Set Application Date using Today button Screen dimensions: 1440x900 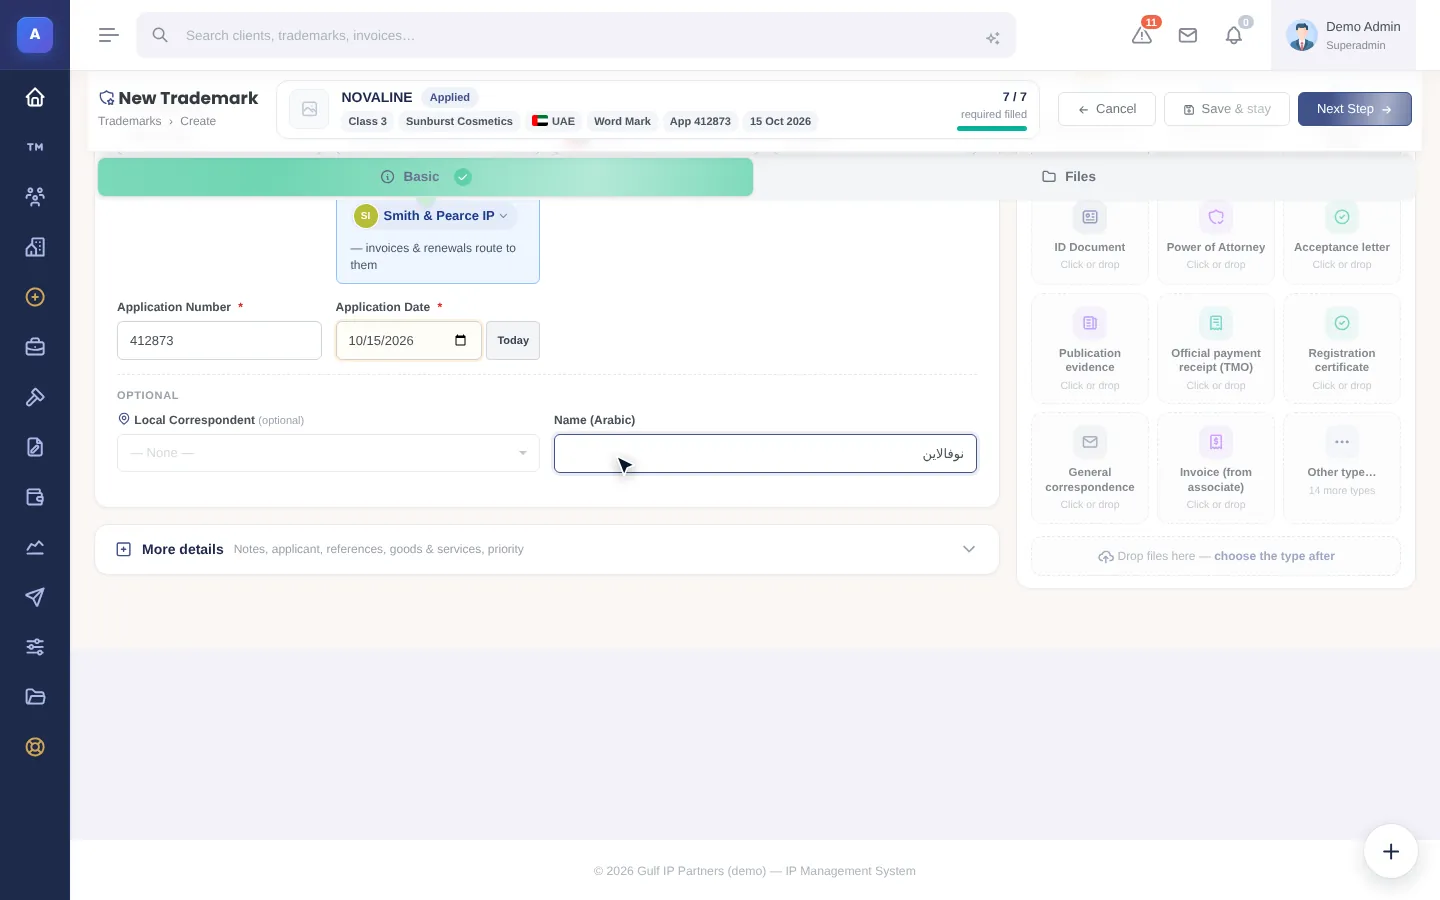click(513, 341)
